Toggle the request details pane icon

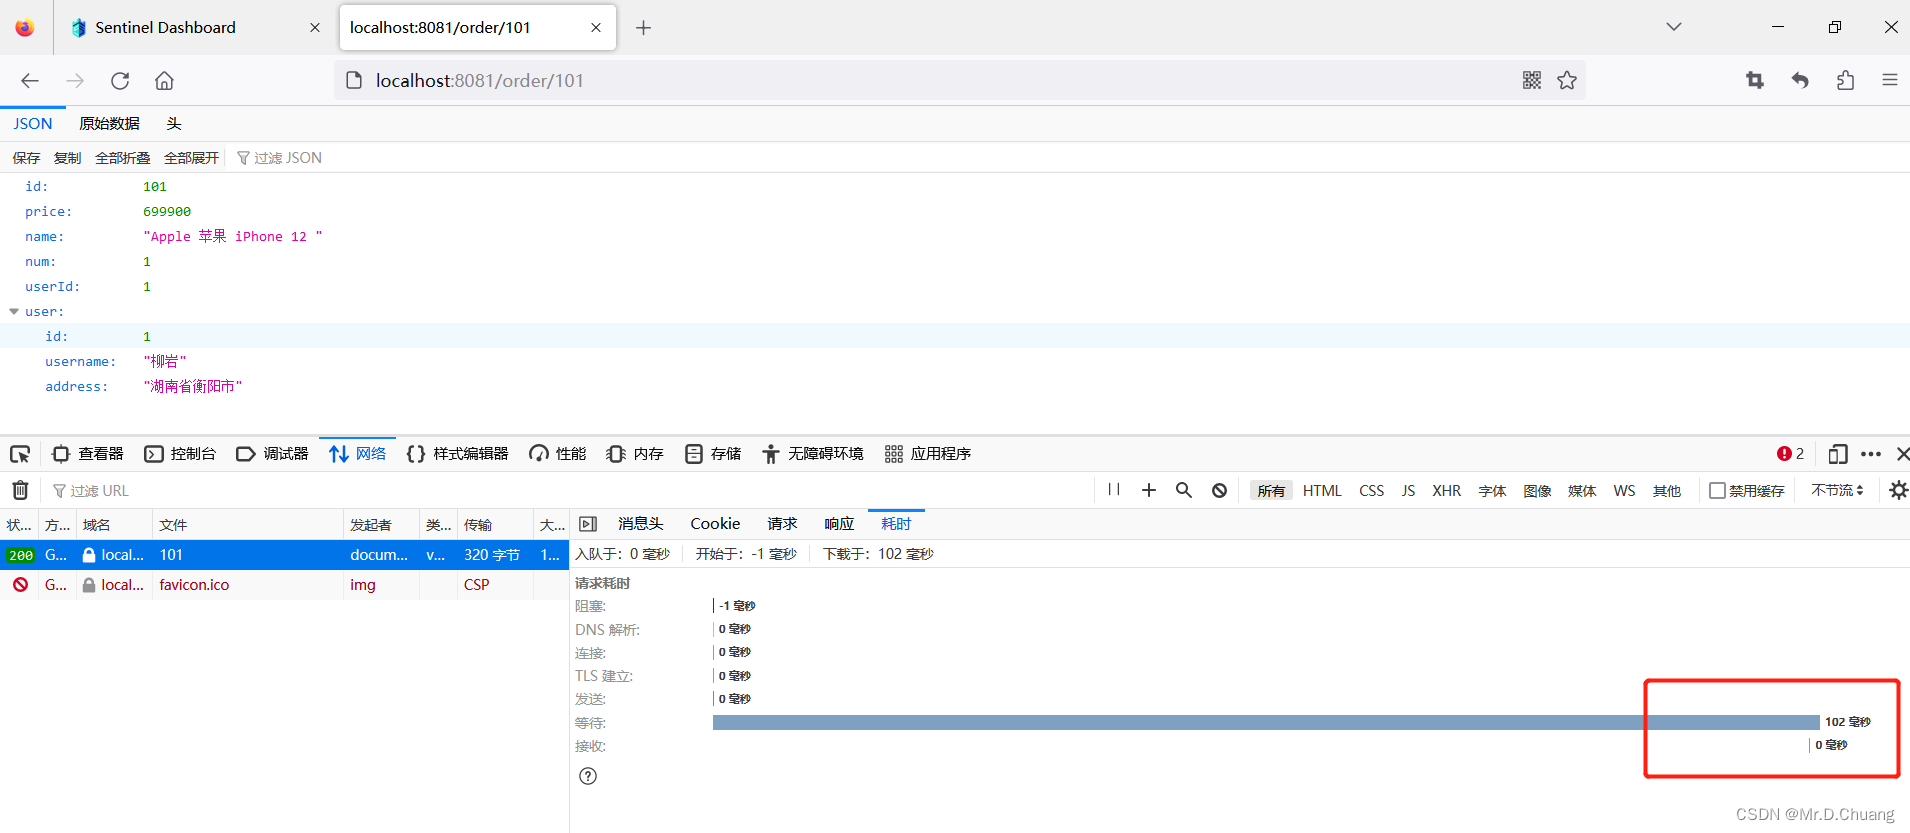pyautogui.click(x=588, y=524)
